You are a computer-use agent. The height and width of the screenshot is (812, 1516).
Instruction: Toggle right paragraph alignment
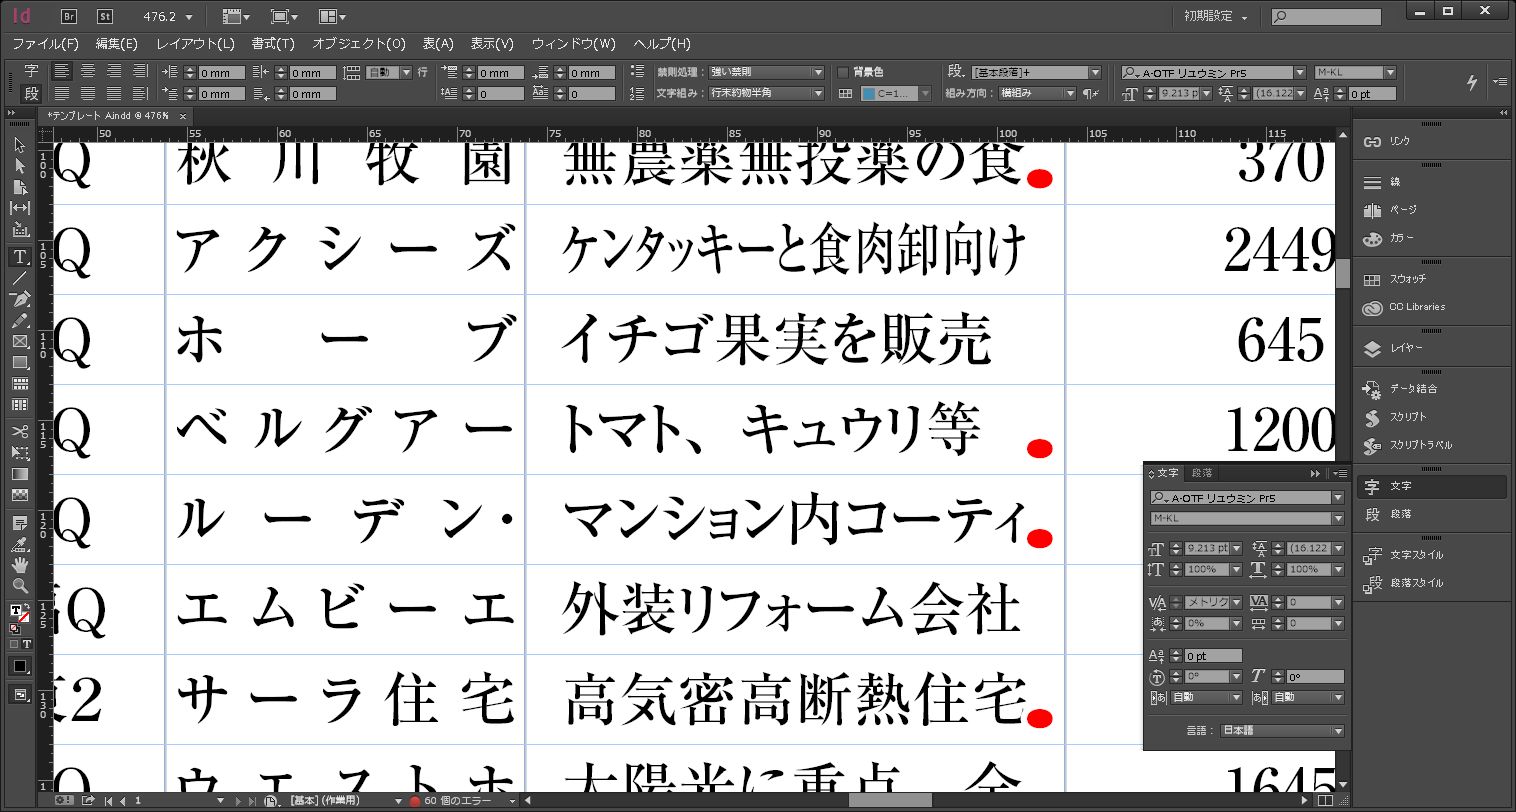pos(114,71)
